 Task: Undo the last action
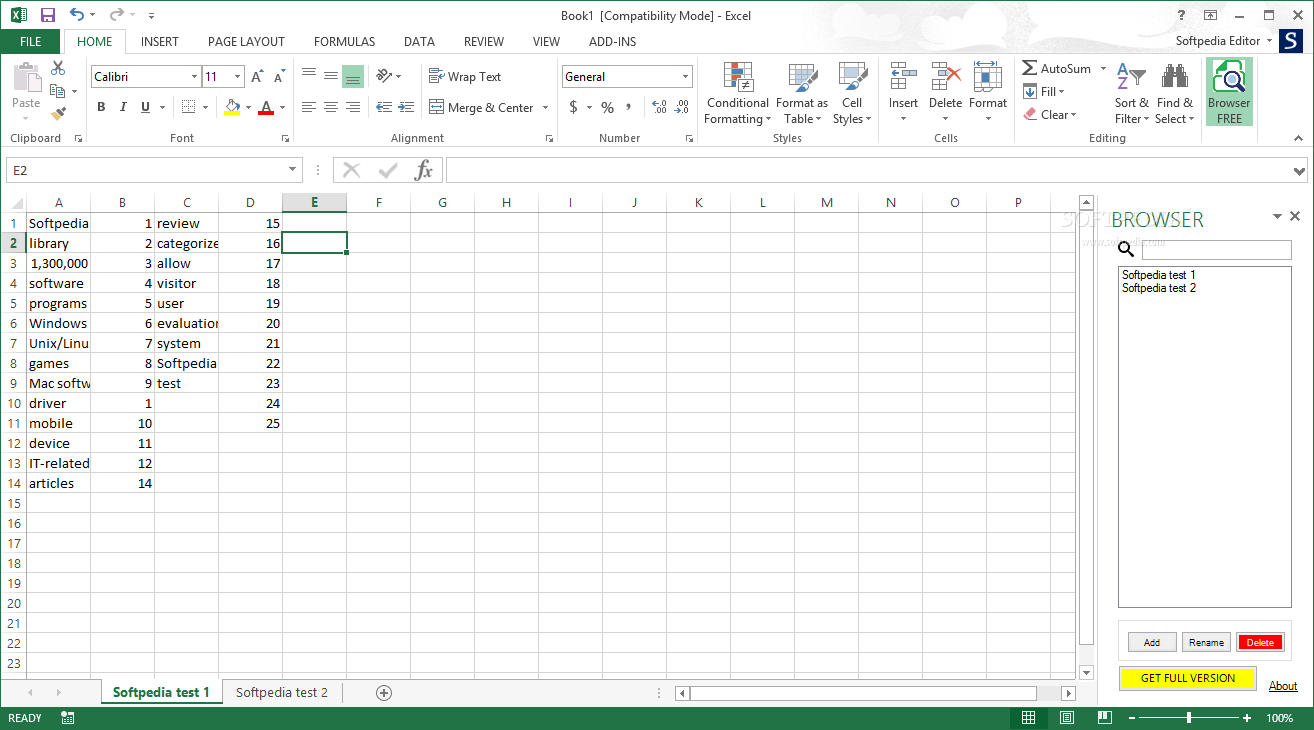(77, 15)
